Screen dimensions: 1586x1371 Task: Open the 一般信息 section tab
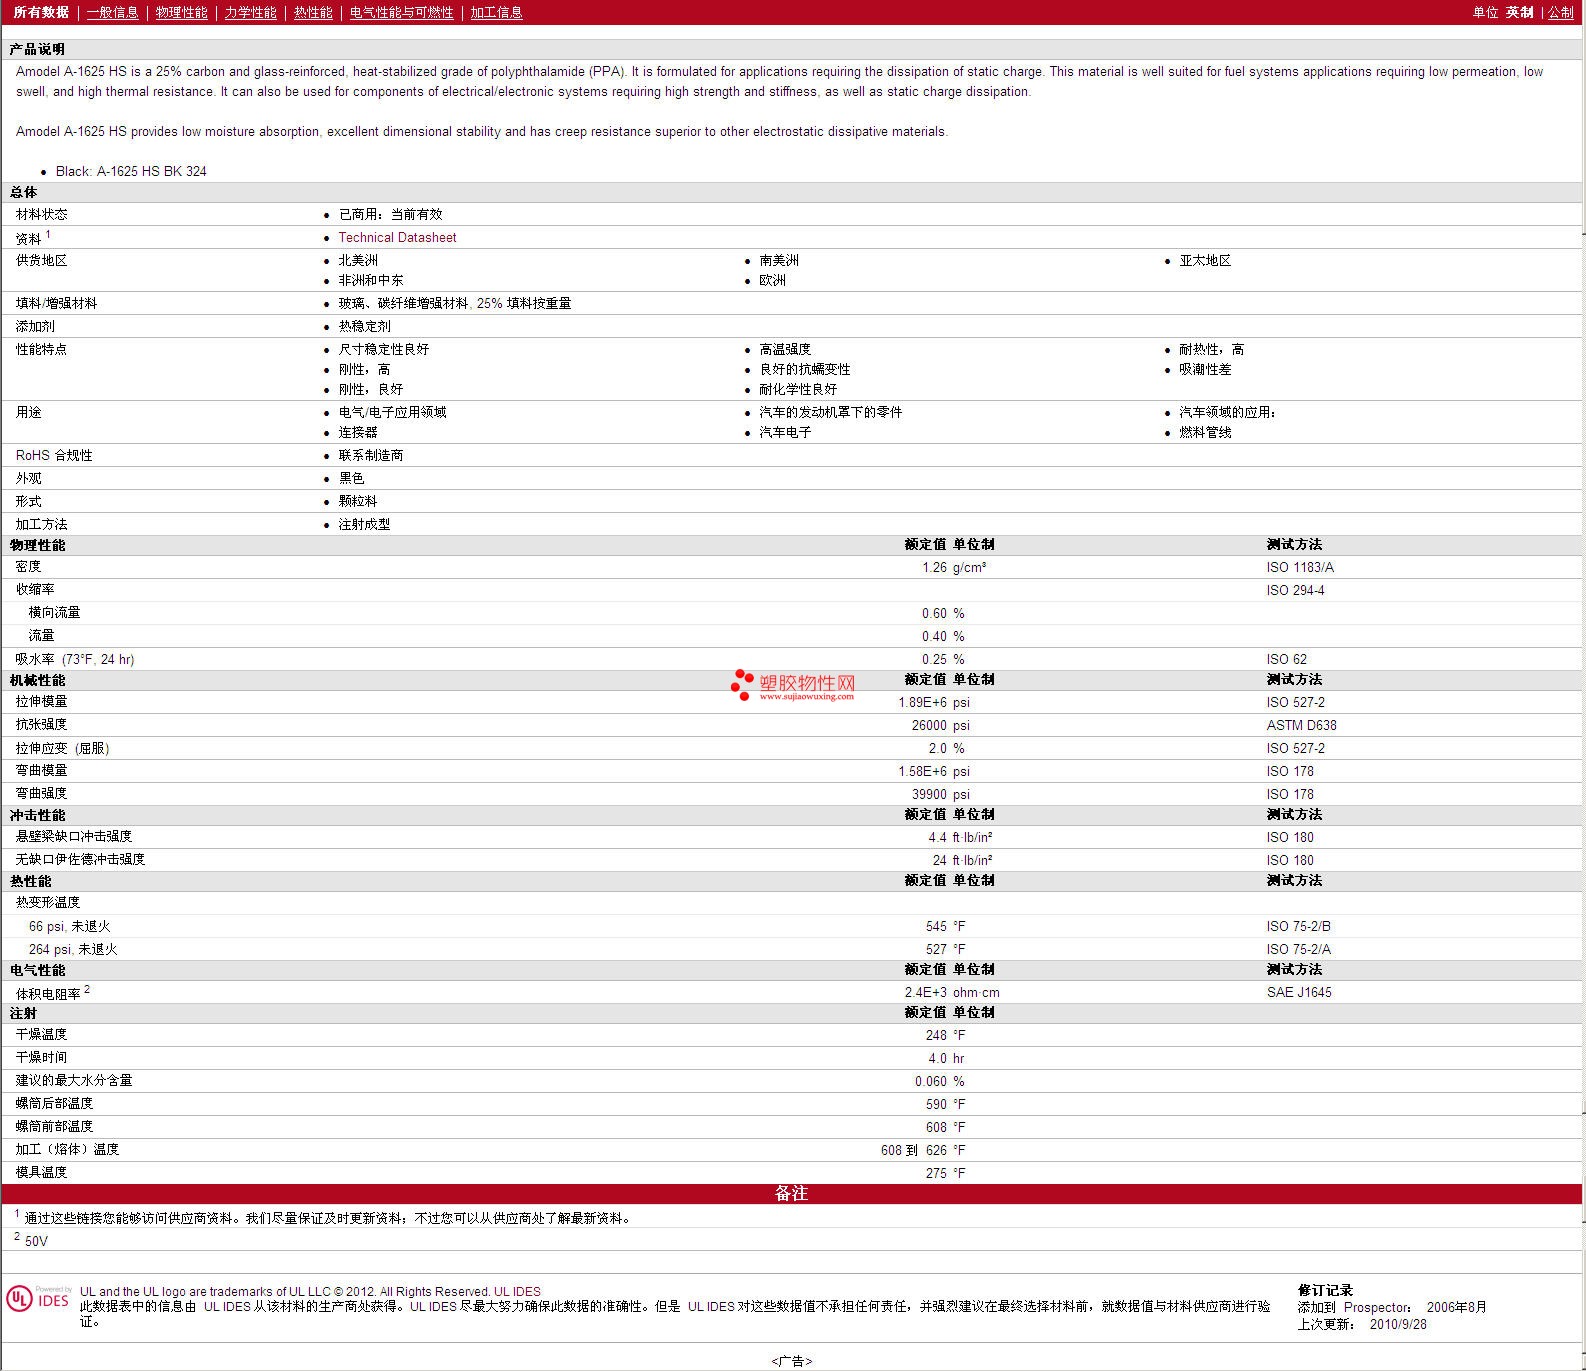point(112,13)
